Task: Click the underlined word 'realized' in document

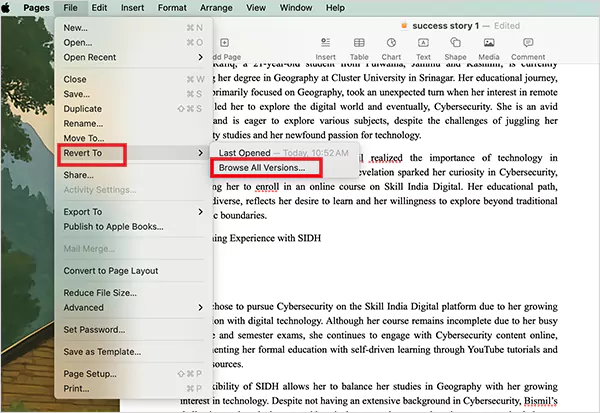Action: [386, 158]
